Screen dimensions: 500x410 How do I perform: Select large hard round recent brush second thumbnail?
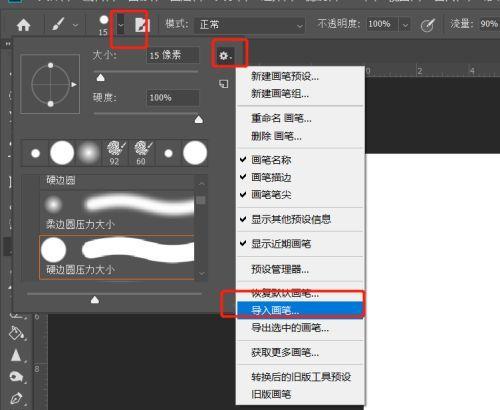(x=62, y=153)
